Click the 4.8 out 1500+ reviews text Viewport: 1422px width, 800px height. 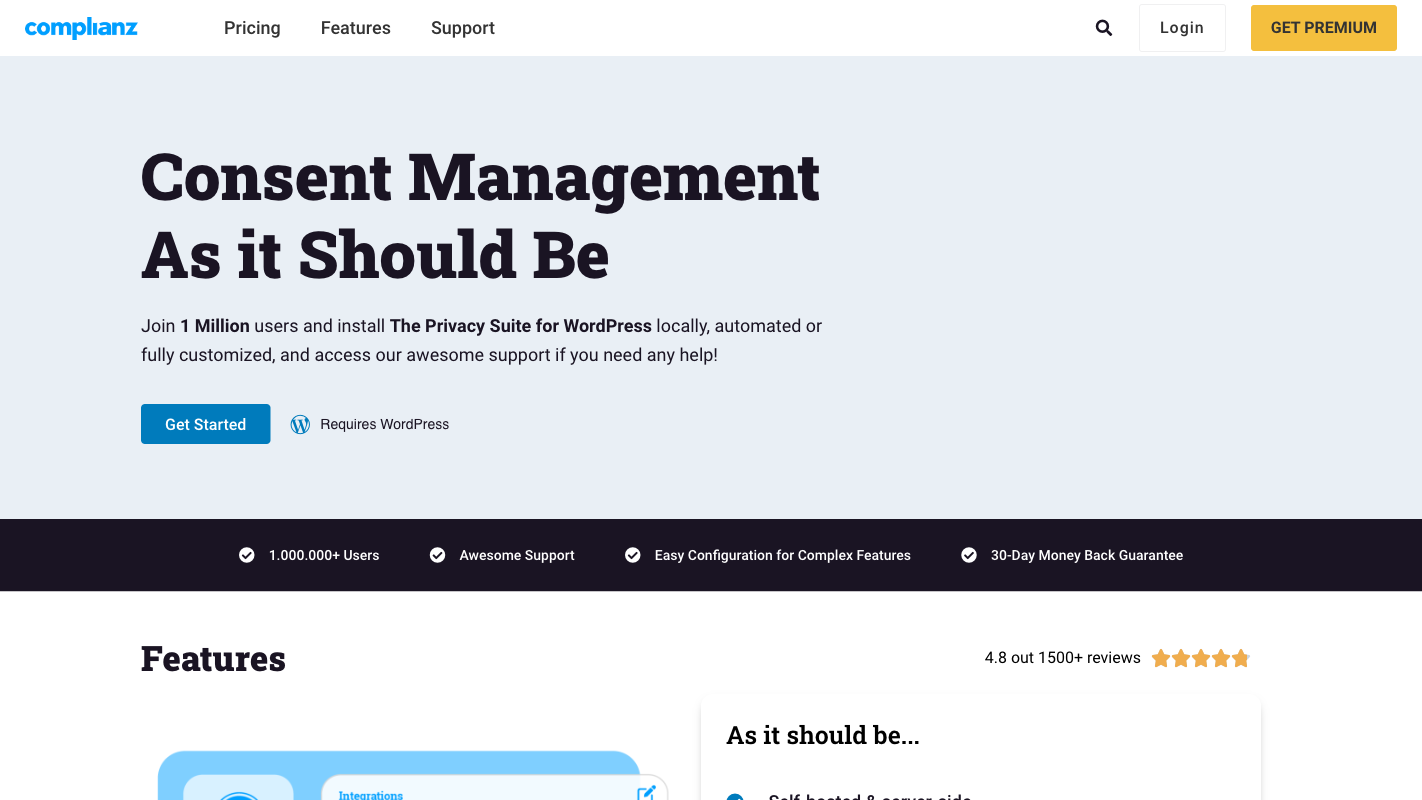click(1063, 658)
